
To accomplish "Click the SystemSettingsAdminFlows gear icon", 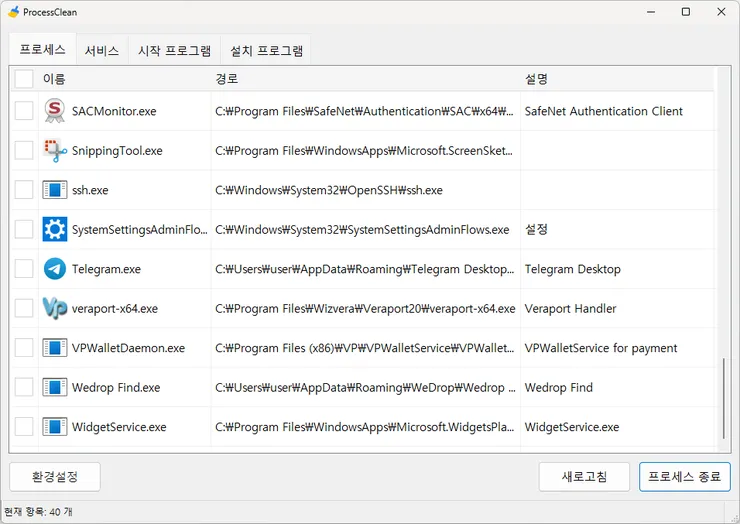I will coord(55,229).
